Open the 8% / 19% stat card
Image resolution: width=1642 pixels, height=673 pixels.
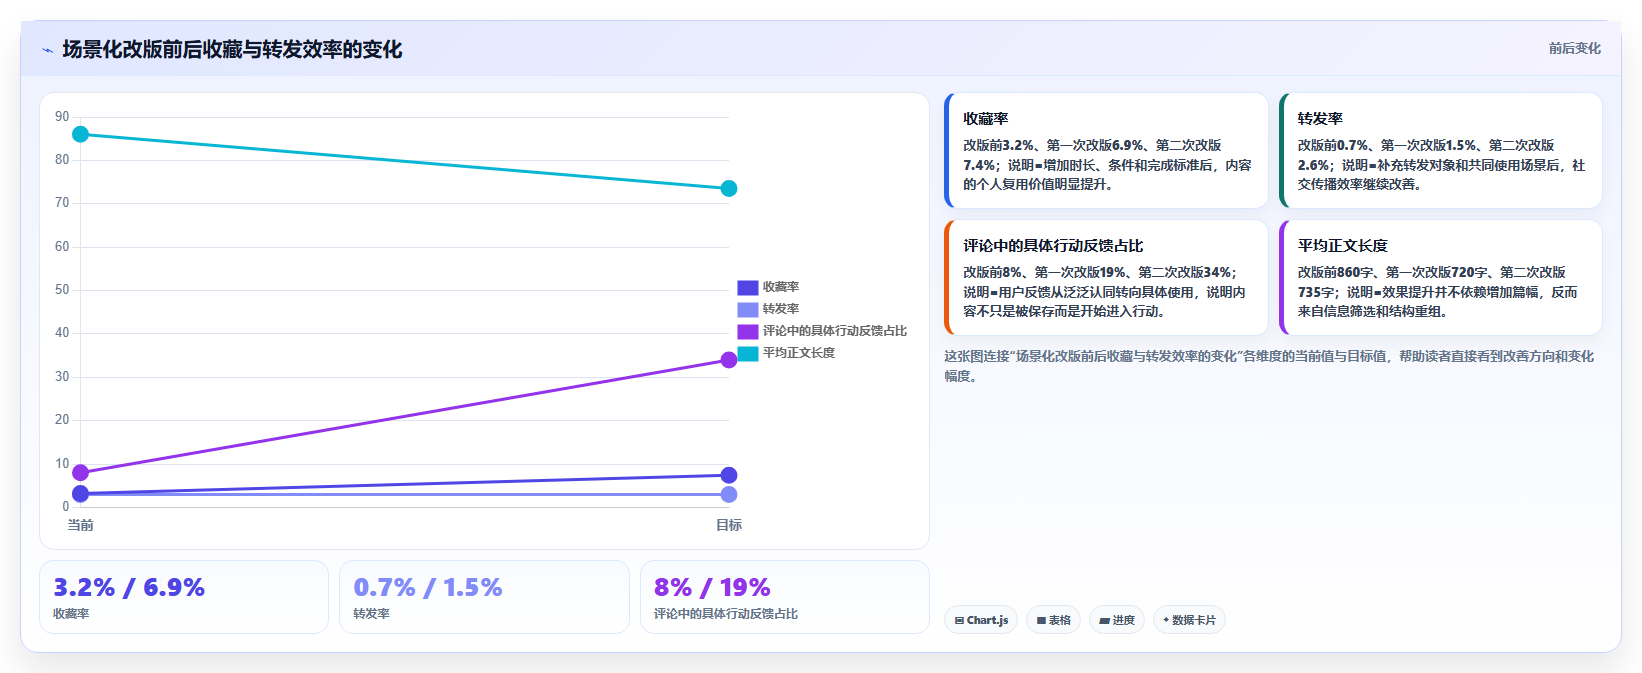[x=785, y=597]
